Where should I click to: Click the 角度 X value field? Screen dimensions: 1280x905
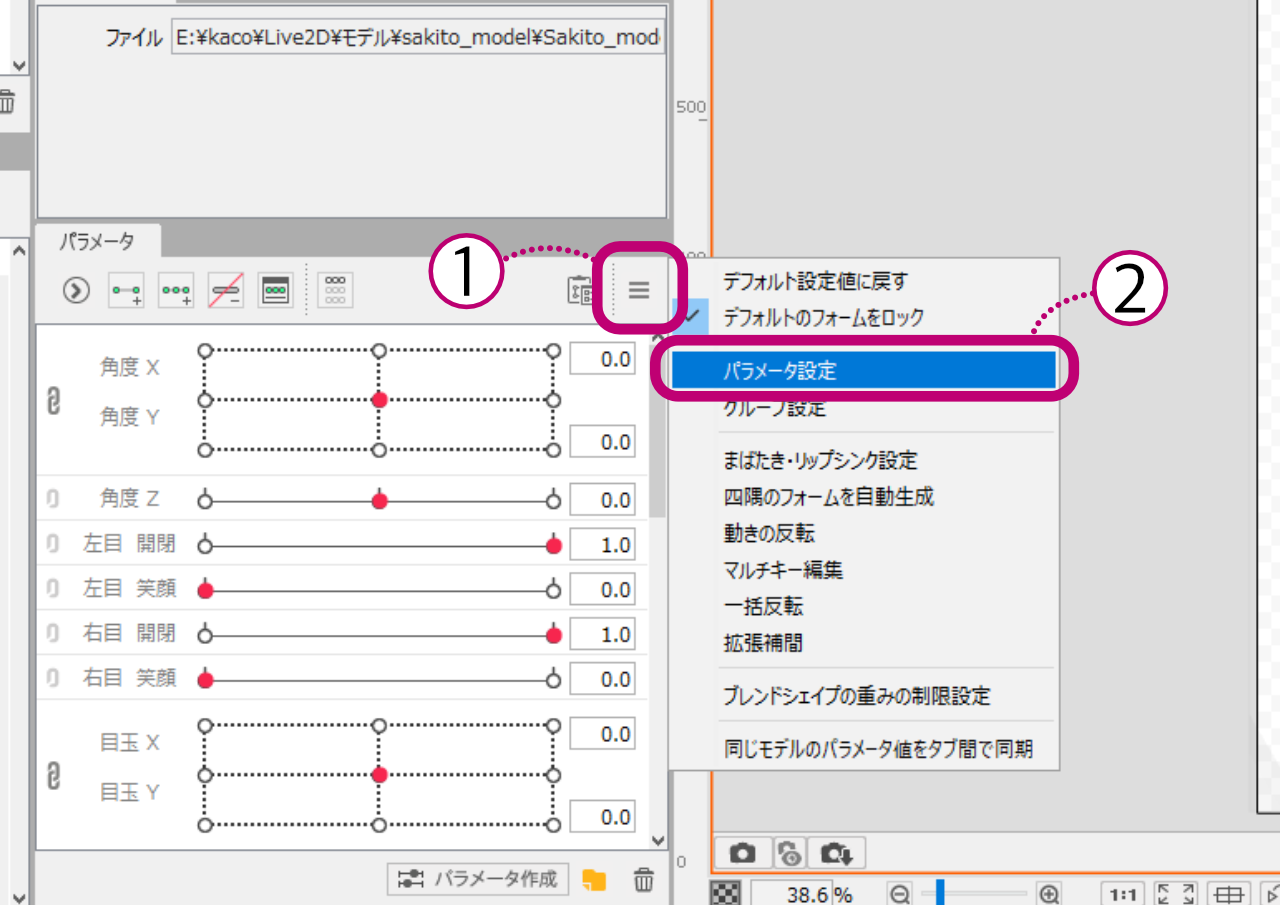[x=602, y=359]
